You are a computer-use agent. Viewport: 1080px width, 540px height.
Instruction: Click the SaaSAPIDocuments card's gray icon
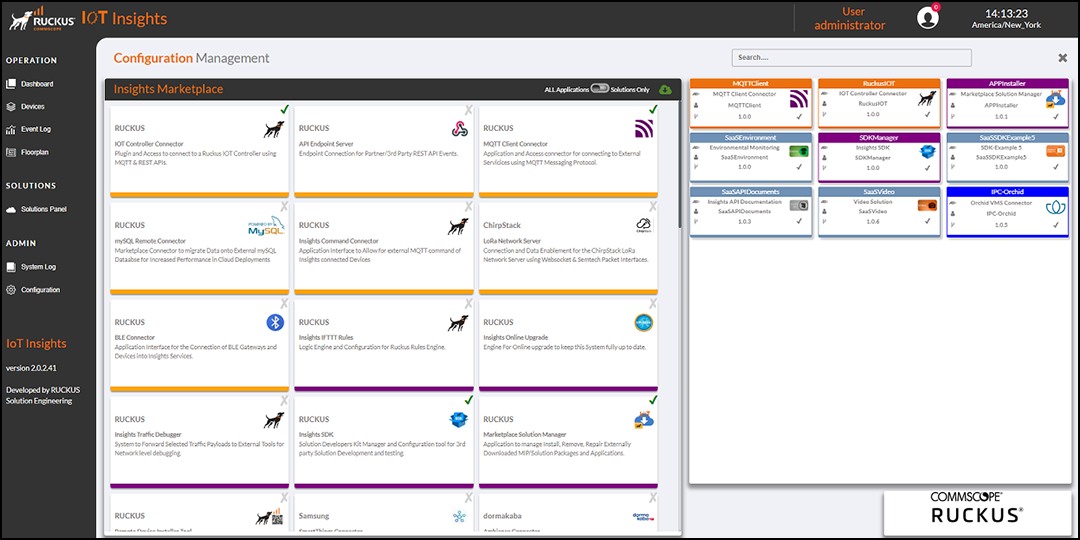(x=799, y=205)
